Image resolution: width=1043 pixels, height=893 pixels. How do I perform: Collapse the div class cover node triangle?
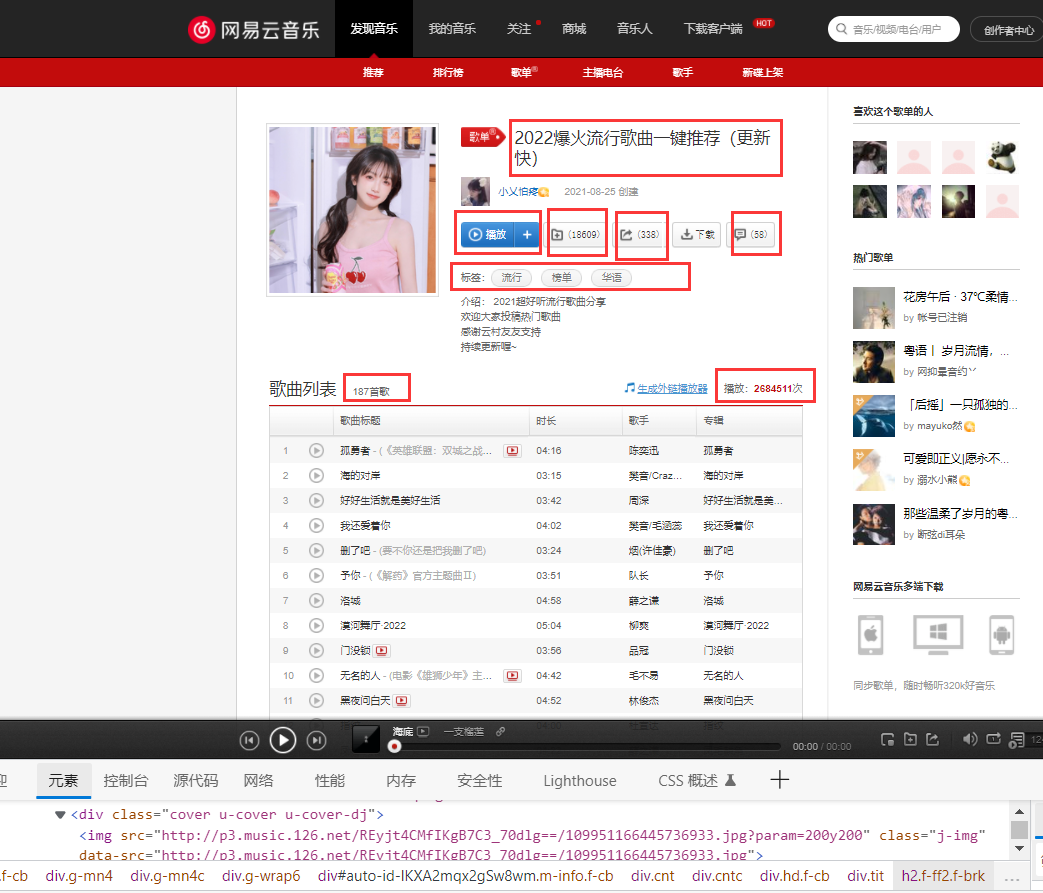pyautogui.click(x=60, y=814)
